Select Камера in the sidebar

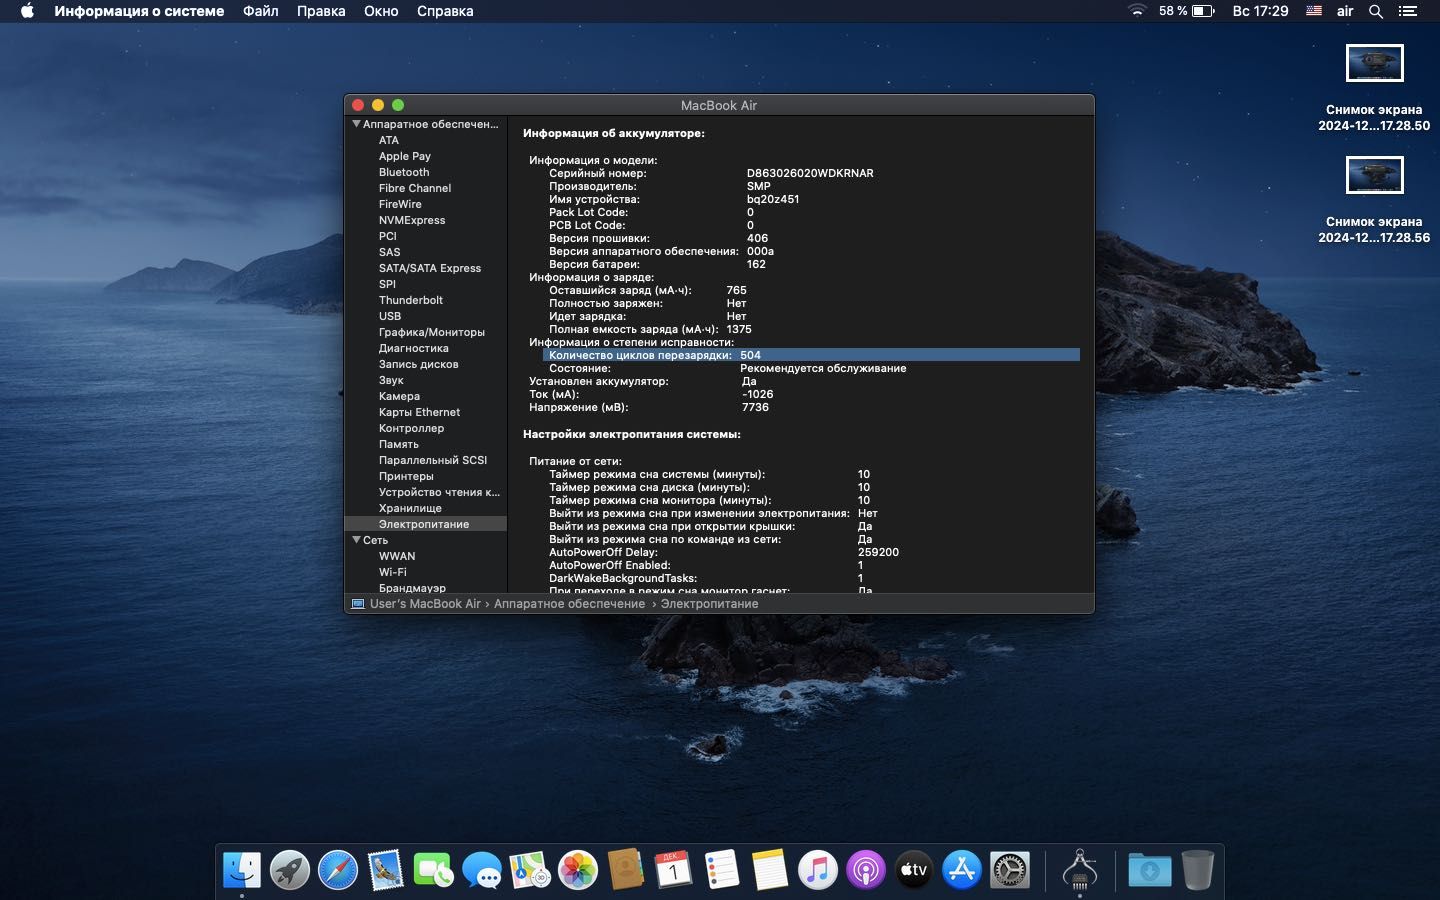[x=399, y=396]
